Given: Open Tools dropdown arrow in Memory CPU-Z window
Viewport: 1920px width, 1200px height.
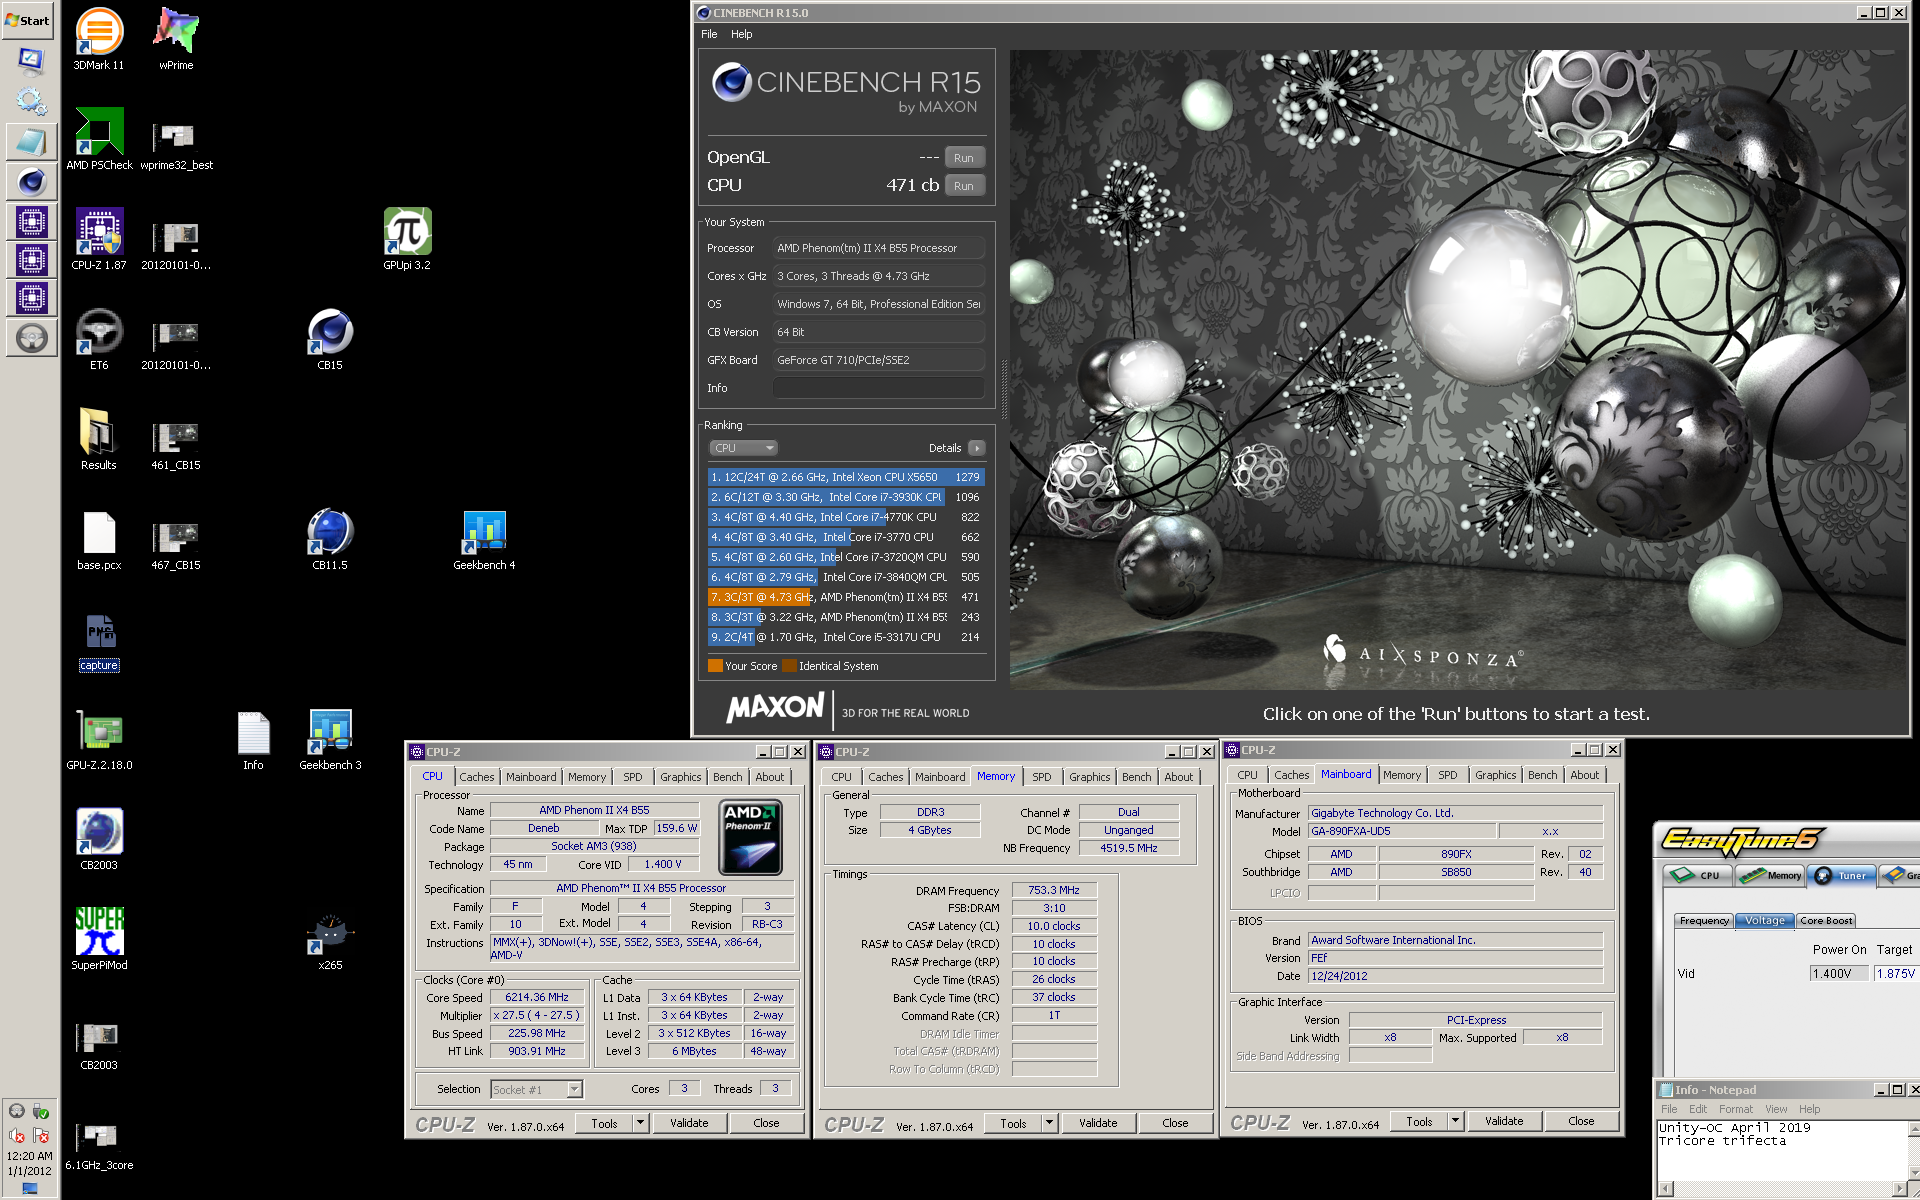Looking at the screenshot, I should (1049, 1123).
